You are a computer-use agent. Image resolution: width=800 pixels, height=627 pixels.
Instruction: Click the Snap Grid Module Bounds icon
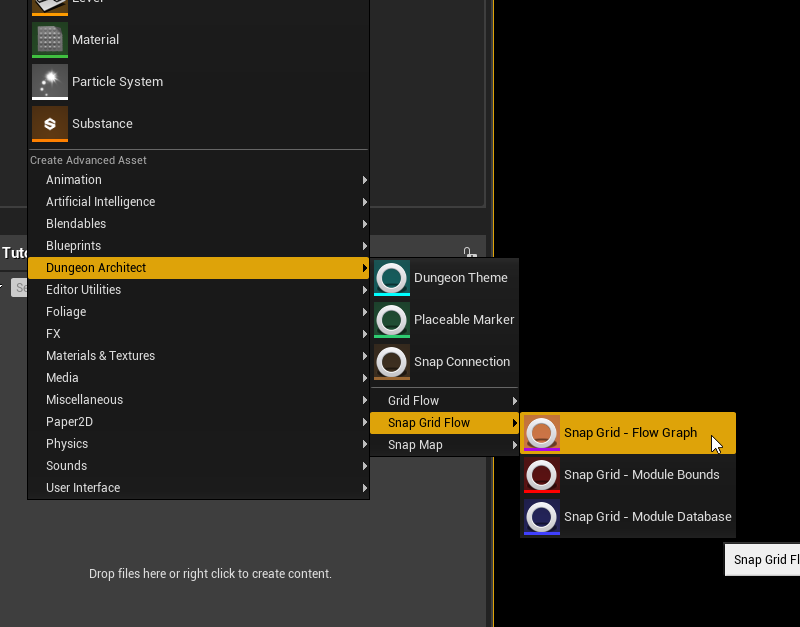tap(542, 475)
